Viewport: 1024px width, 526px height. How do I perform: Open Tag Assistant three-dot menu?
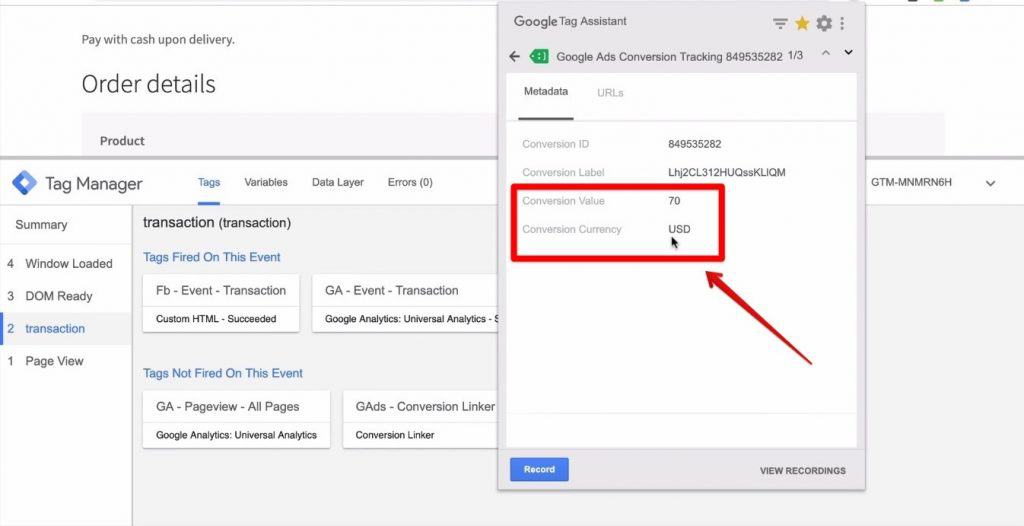tap(842, 24)
